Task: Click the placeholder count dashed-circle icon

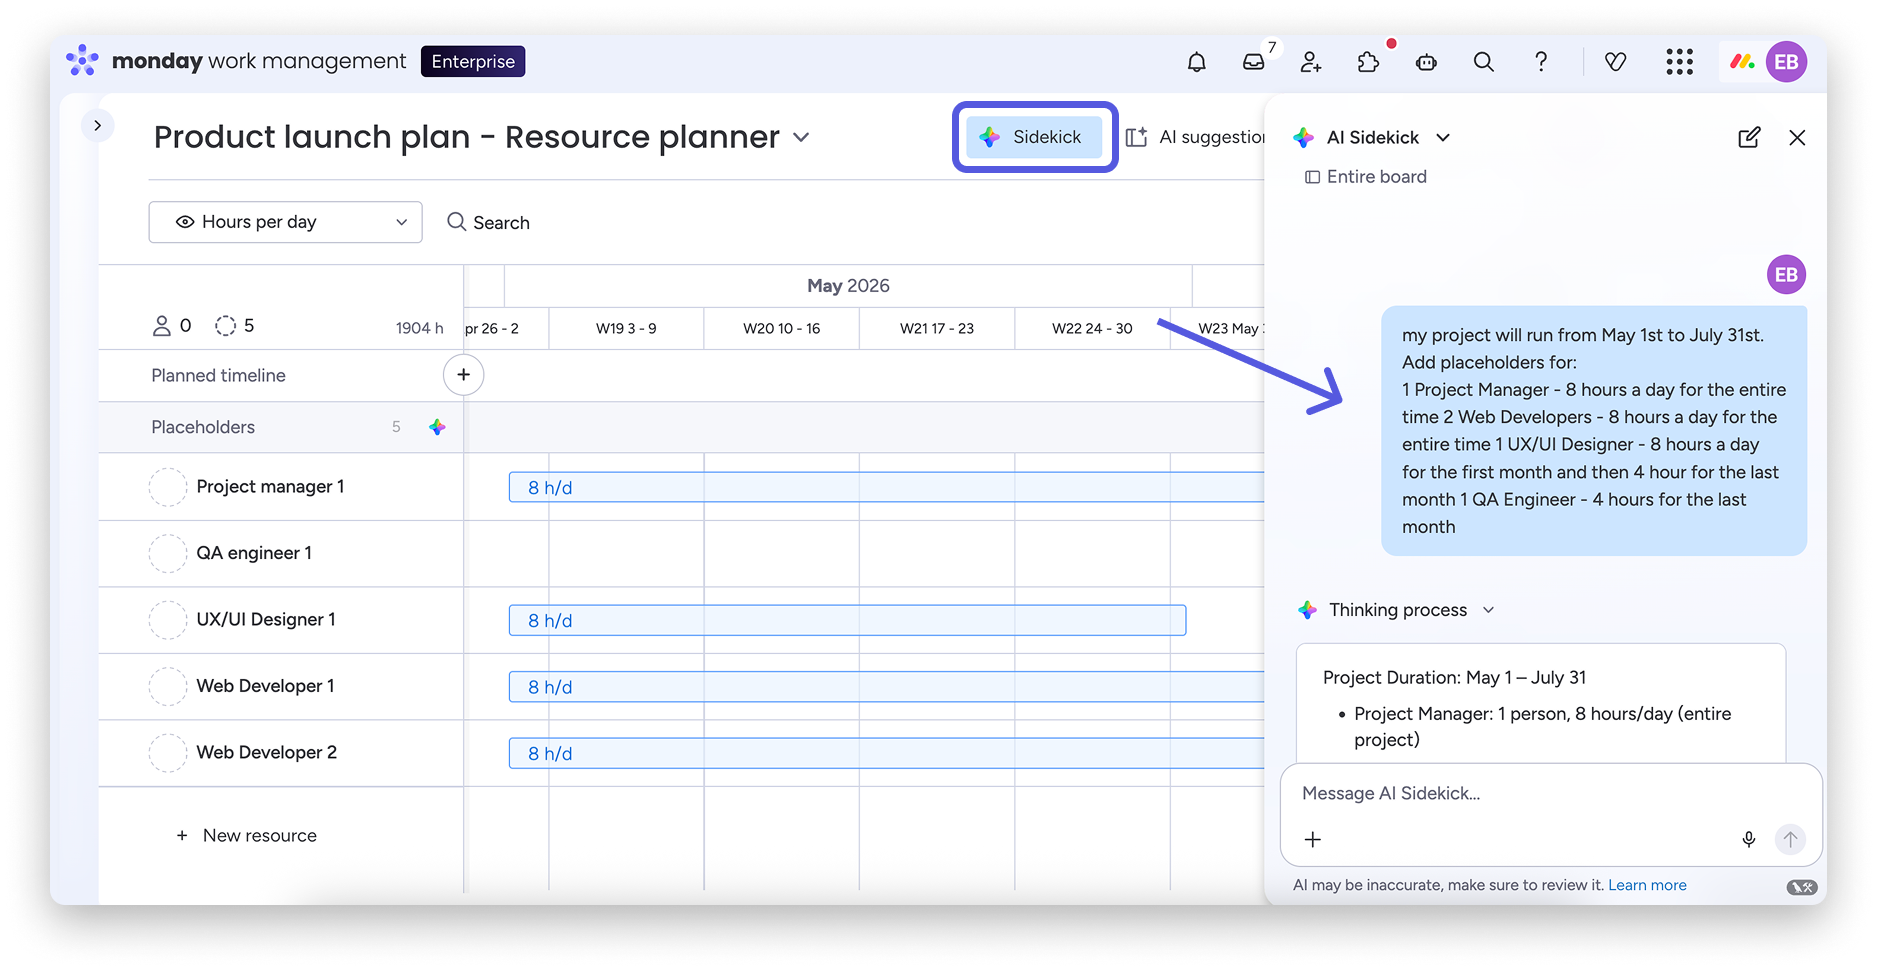Action: pyautogui.click(x=226, y=326)
